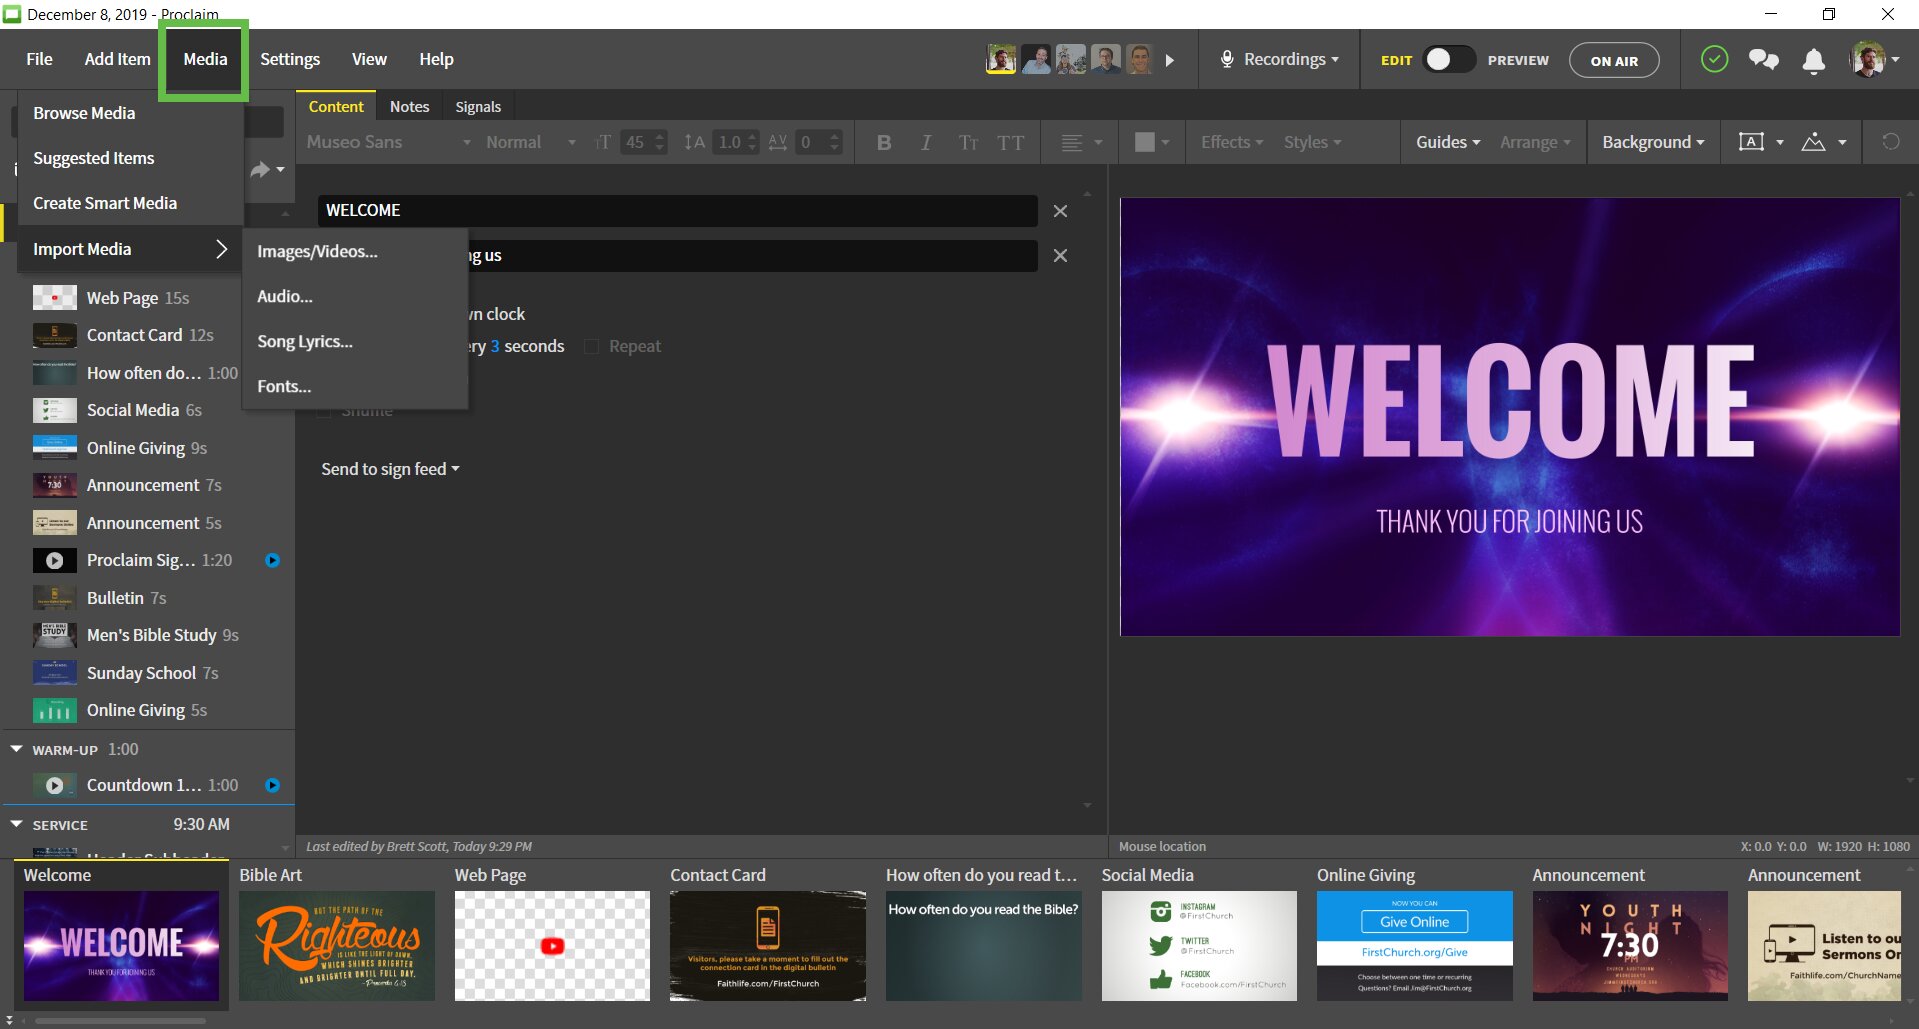Toggle small caps text icon
This screenshot has width=1919, height=1029.
[x=968, y=142]
